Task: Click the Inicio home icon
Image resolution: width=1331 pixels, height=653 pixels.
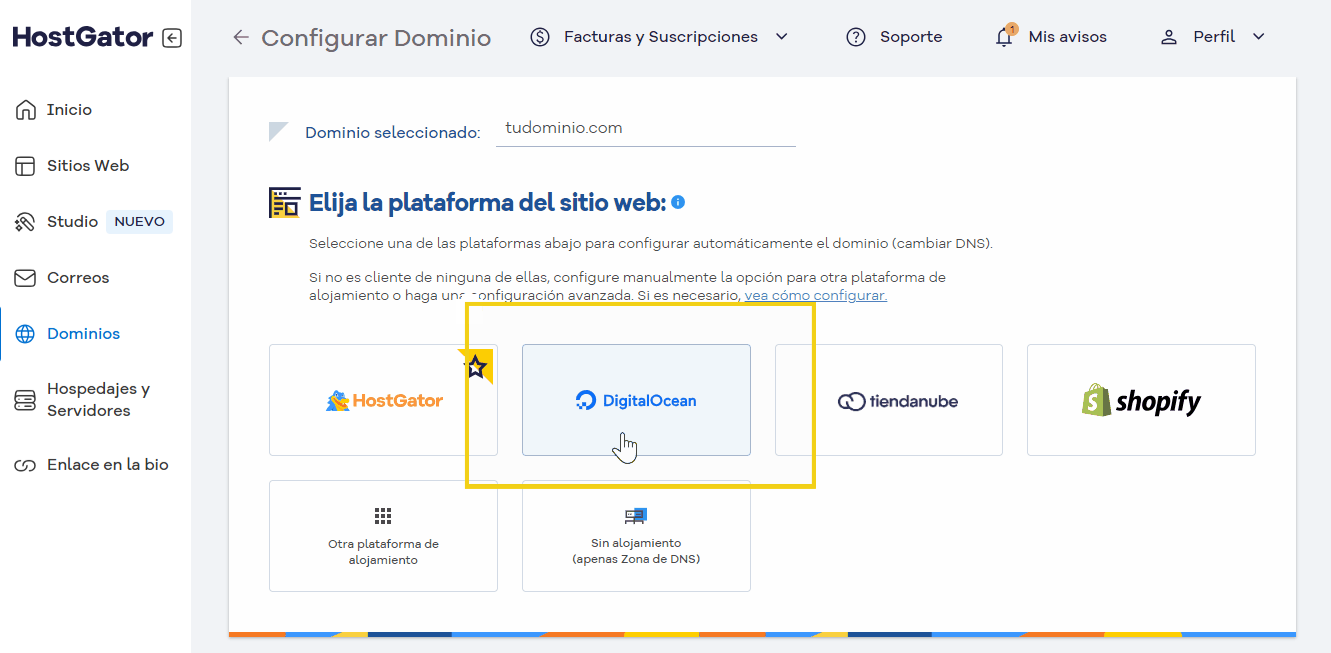Action: pos(25,110)
